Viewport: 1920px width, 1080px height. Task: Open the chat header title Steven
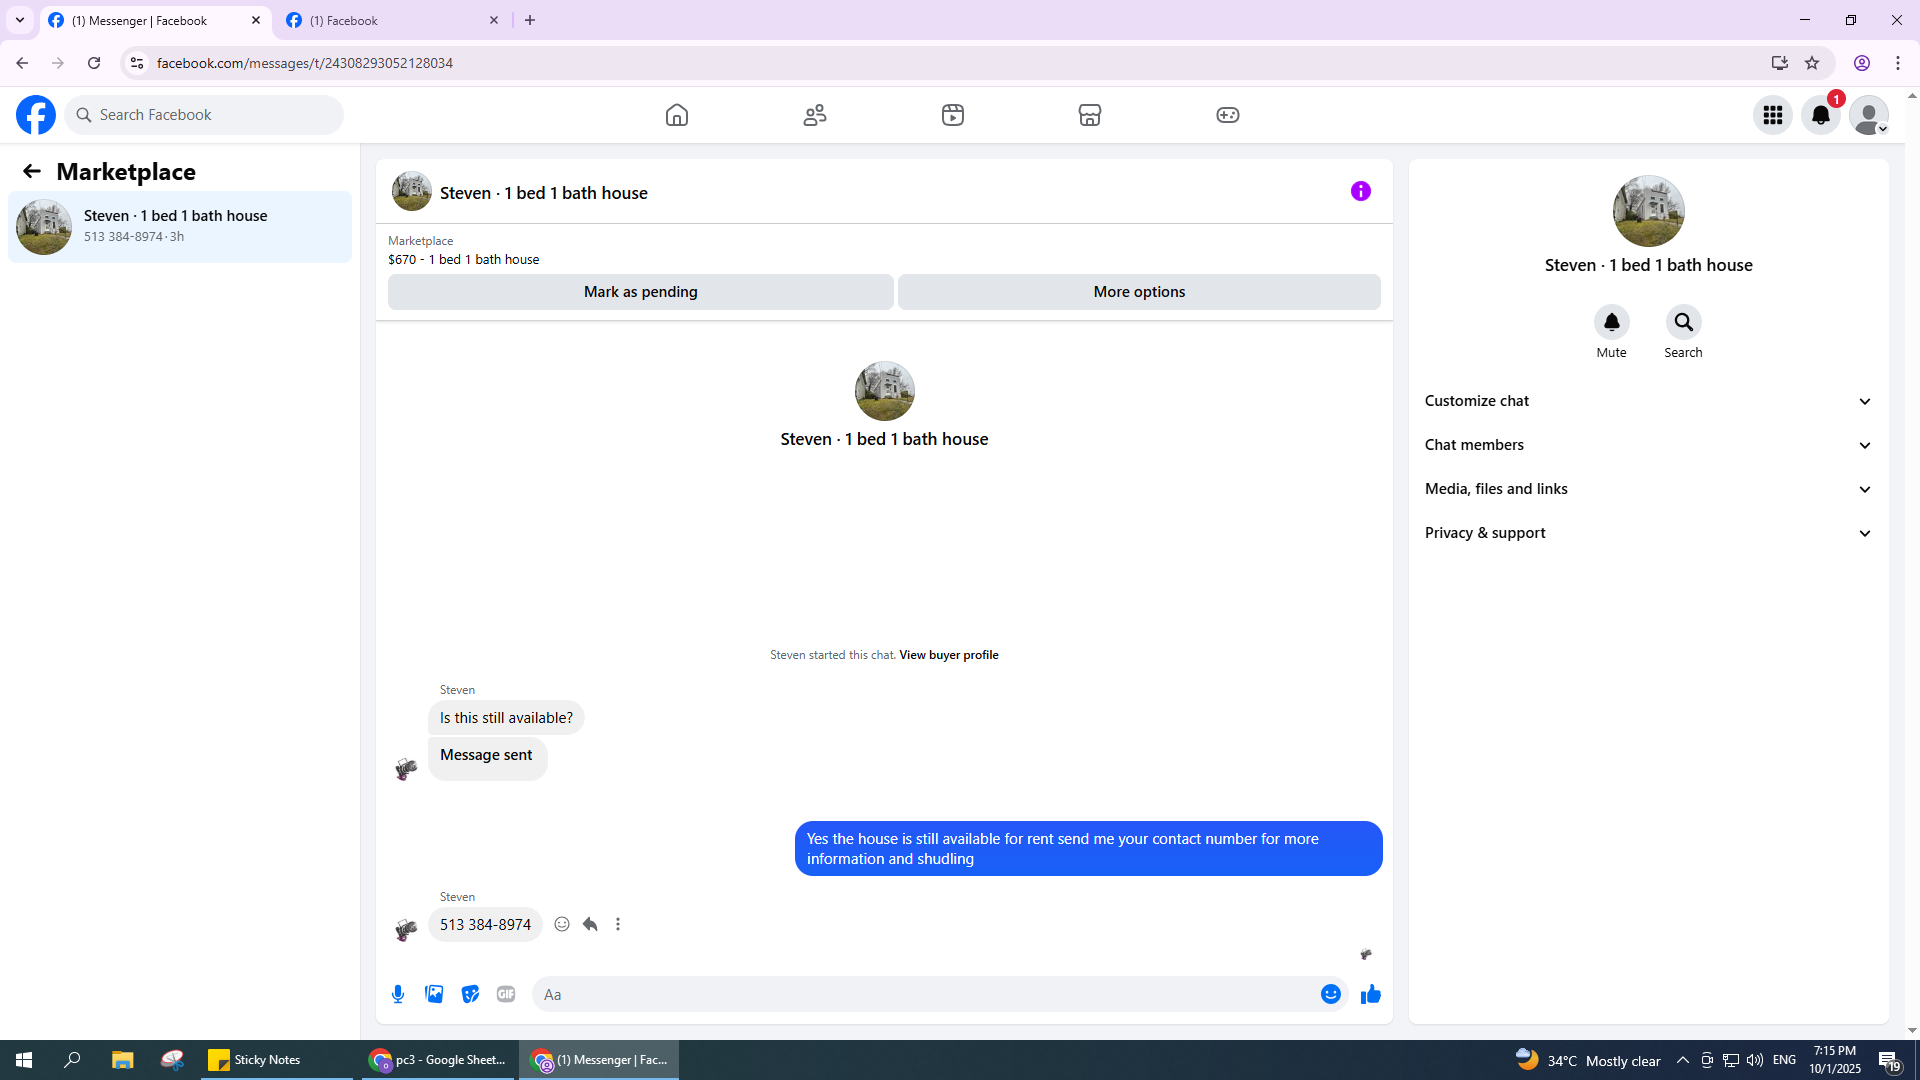pyautogui.click(x=544, y=193)
